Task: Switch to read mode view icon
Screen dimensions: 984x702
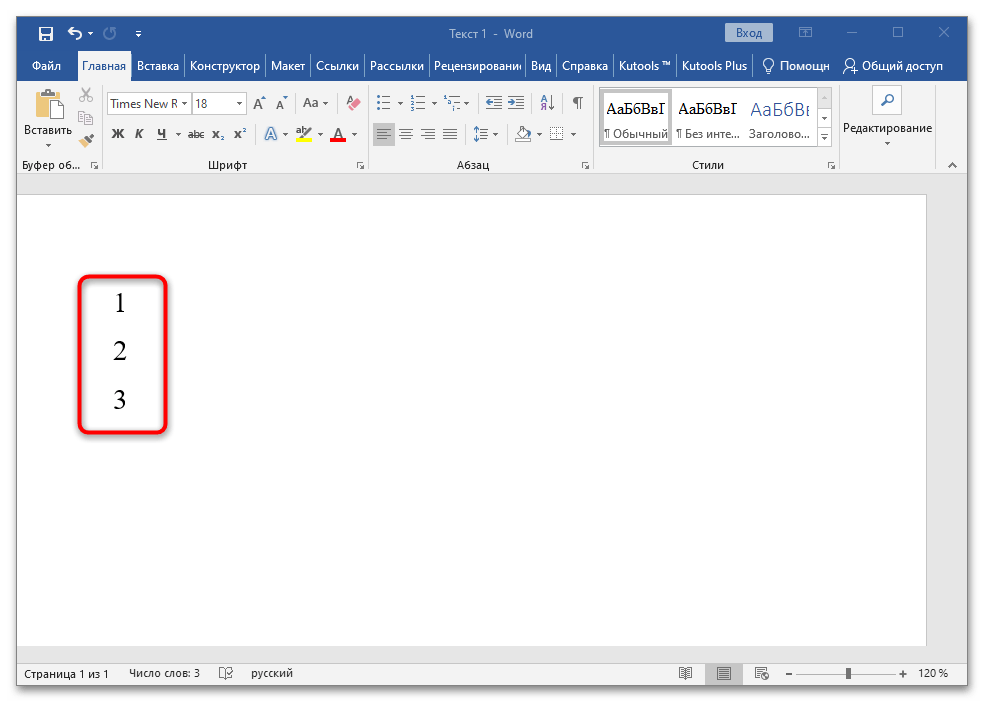Action: coord(685,673)
